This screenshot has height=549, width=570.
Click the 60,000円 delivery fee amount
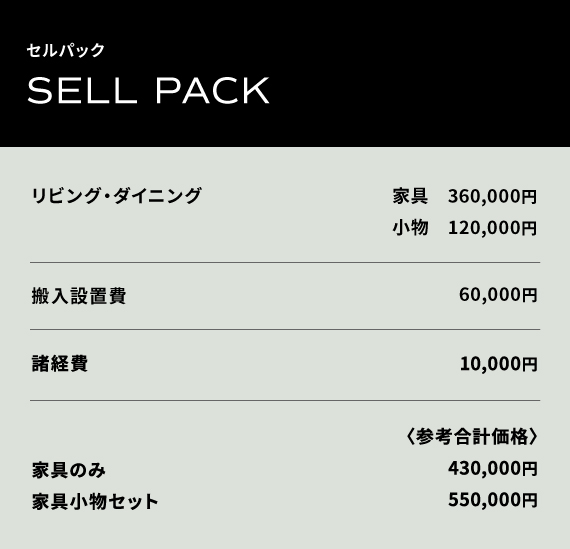click(498, 294)
